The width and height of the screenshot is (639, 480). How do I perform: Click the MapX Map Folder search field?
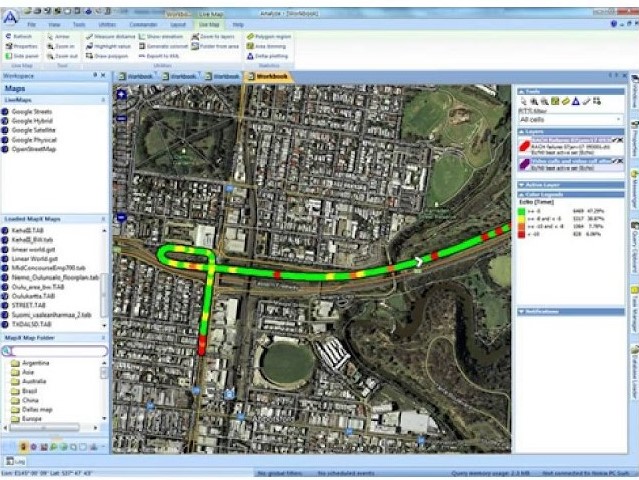56,352
